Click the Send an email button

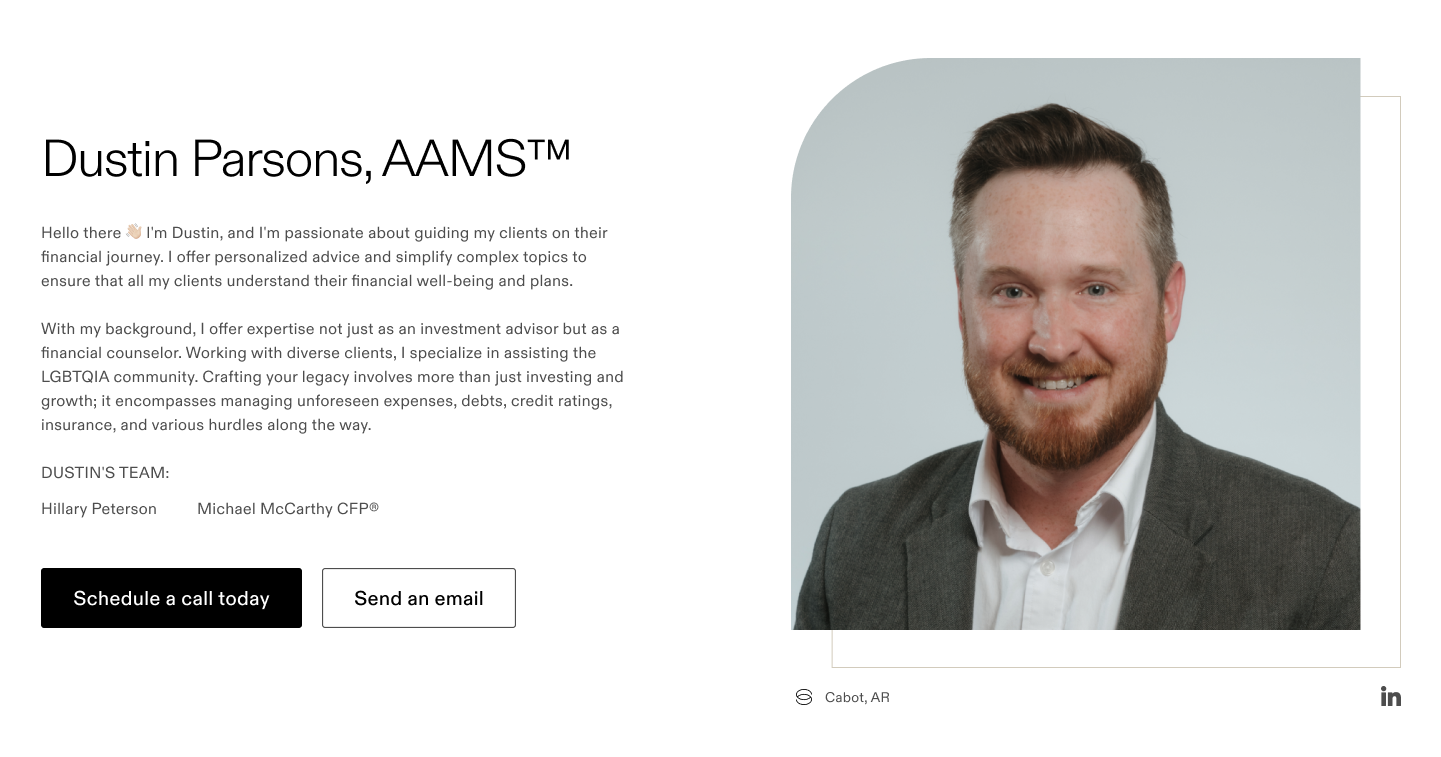click(x=419, y=598)
